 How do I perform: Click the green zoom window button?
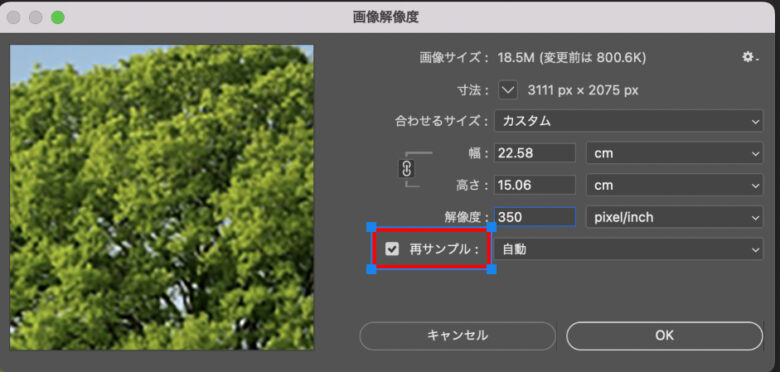[58, 17]
